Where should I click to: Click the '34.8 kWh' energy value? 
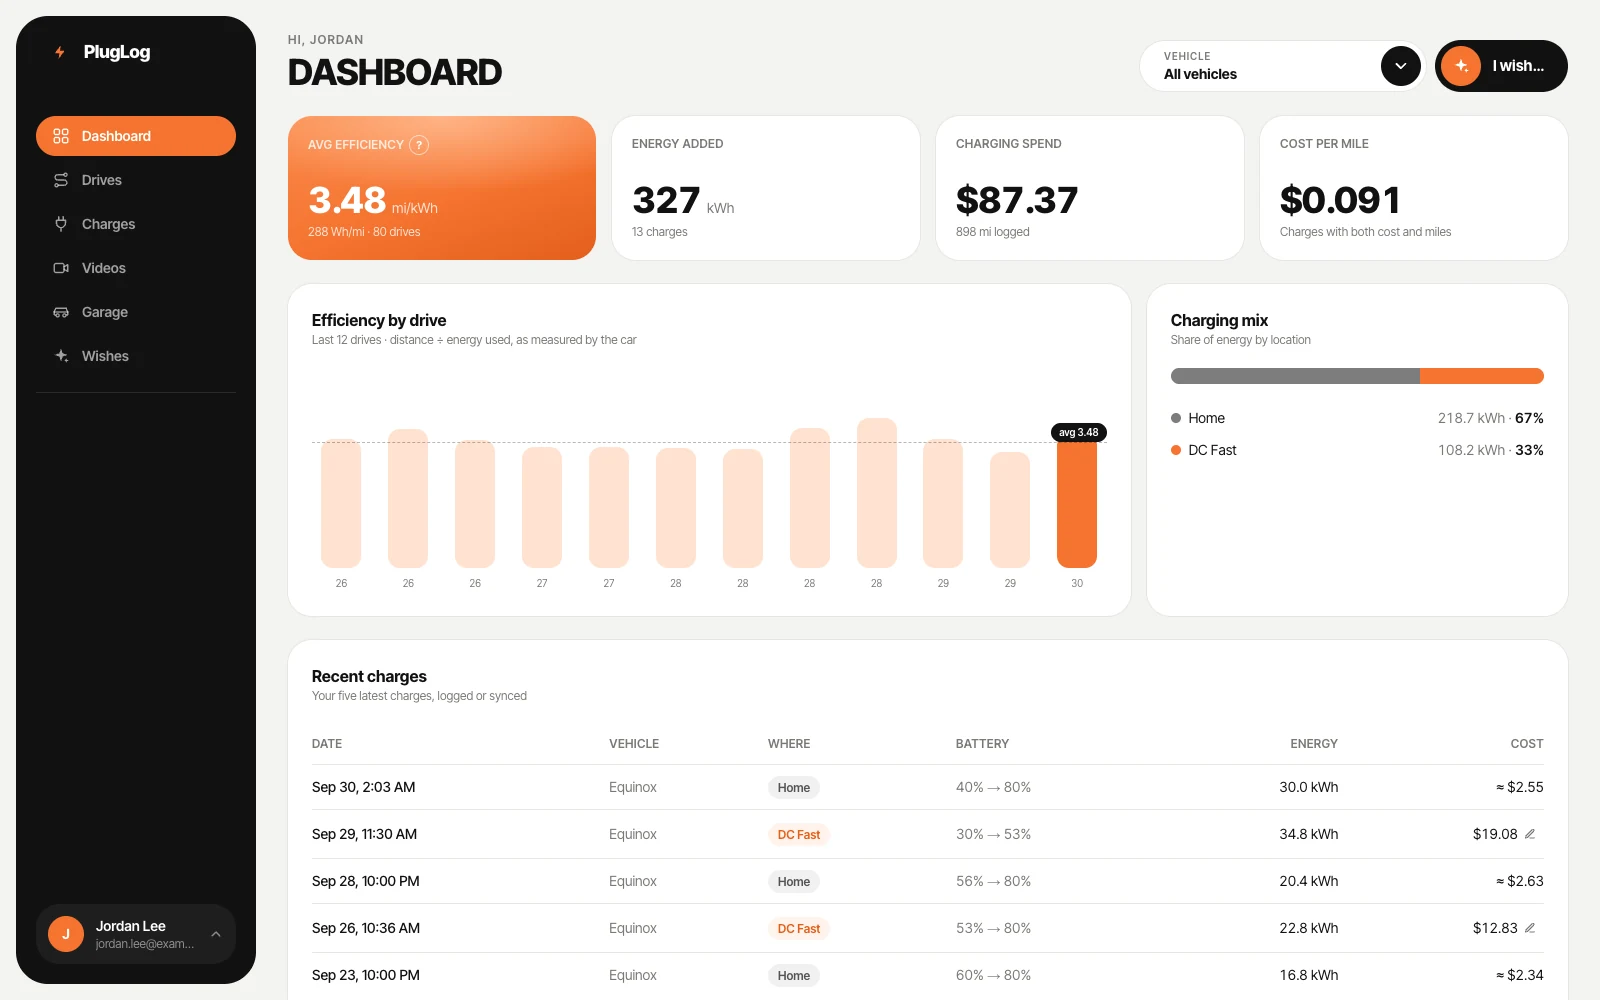pos(1309,835)
